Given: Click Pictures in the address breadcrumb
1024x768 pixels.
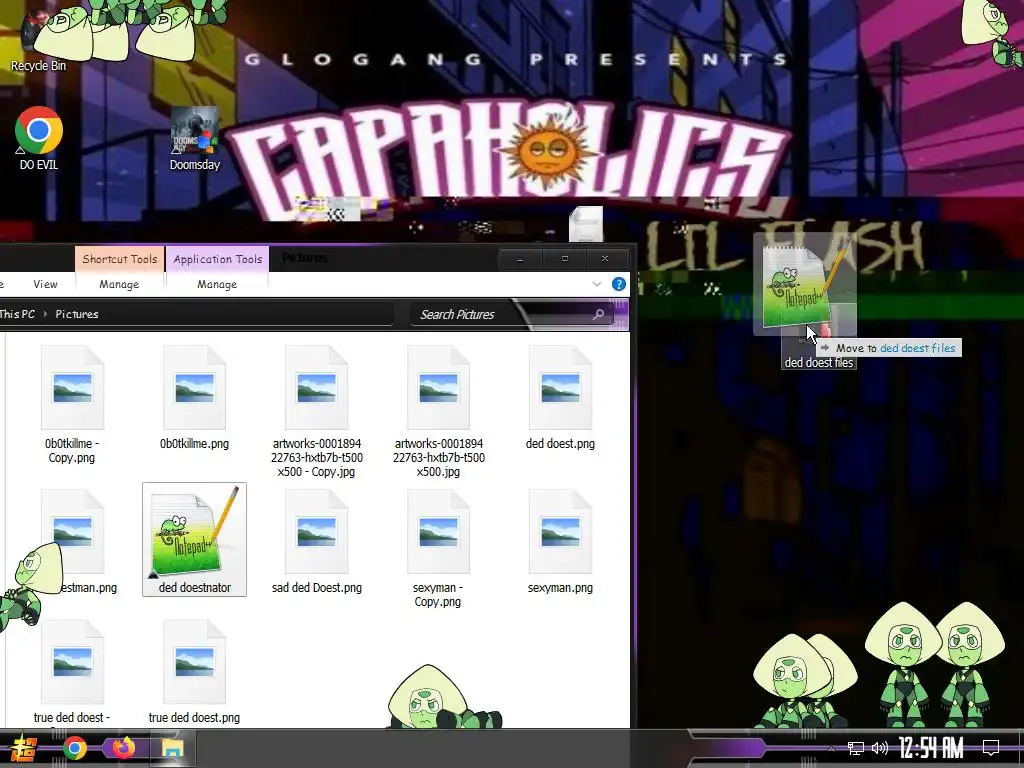Looking at the screenshot, I should click(76, 314).
